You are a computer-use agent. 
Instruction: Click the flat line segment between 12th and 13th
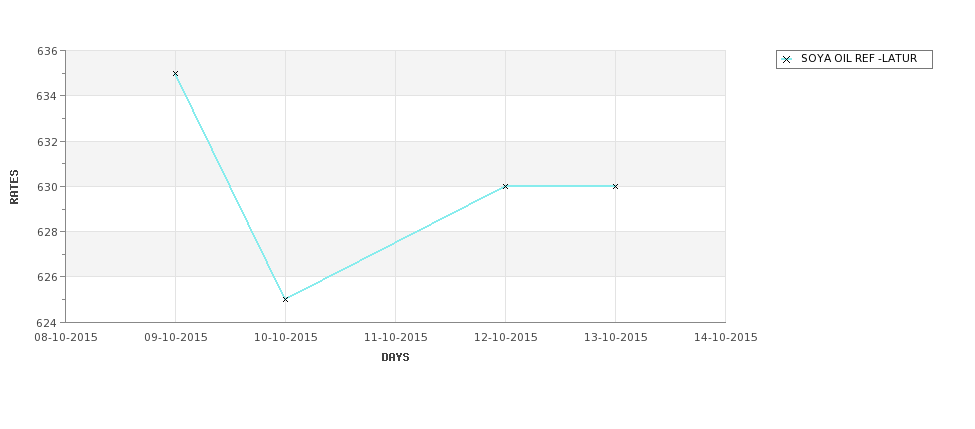[560, 187]
